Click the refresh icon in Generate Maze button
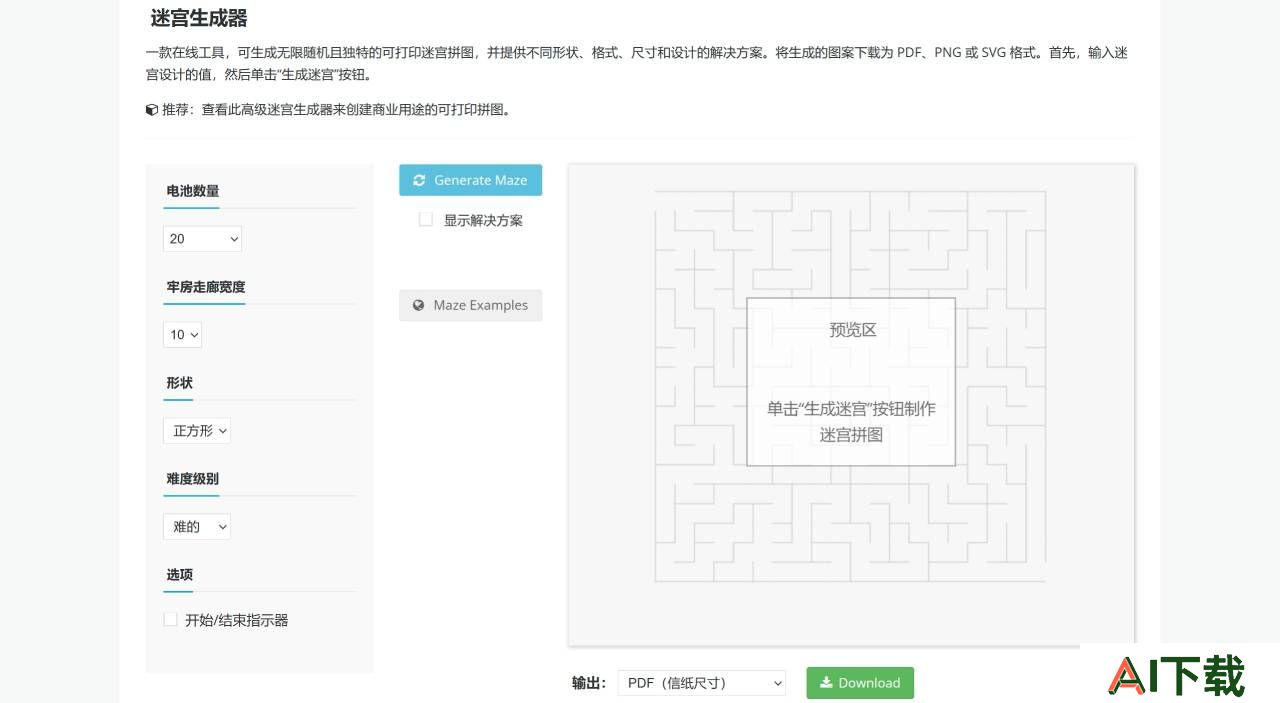This screenshot has height=703, width=1280. click(x=419, y=180)
